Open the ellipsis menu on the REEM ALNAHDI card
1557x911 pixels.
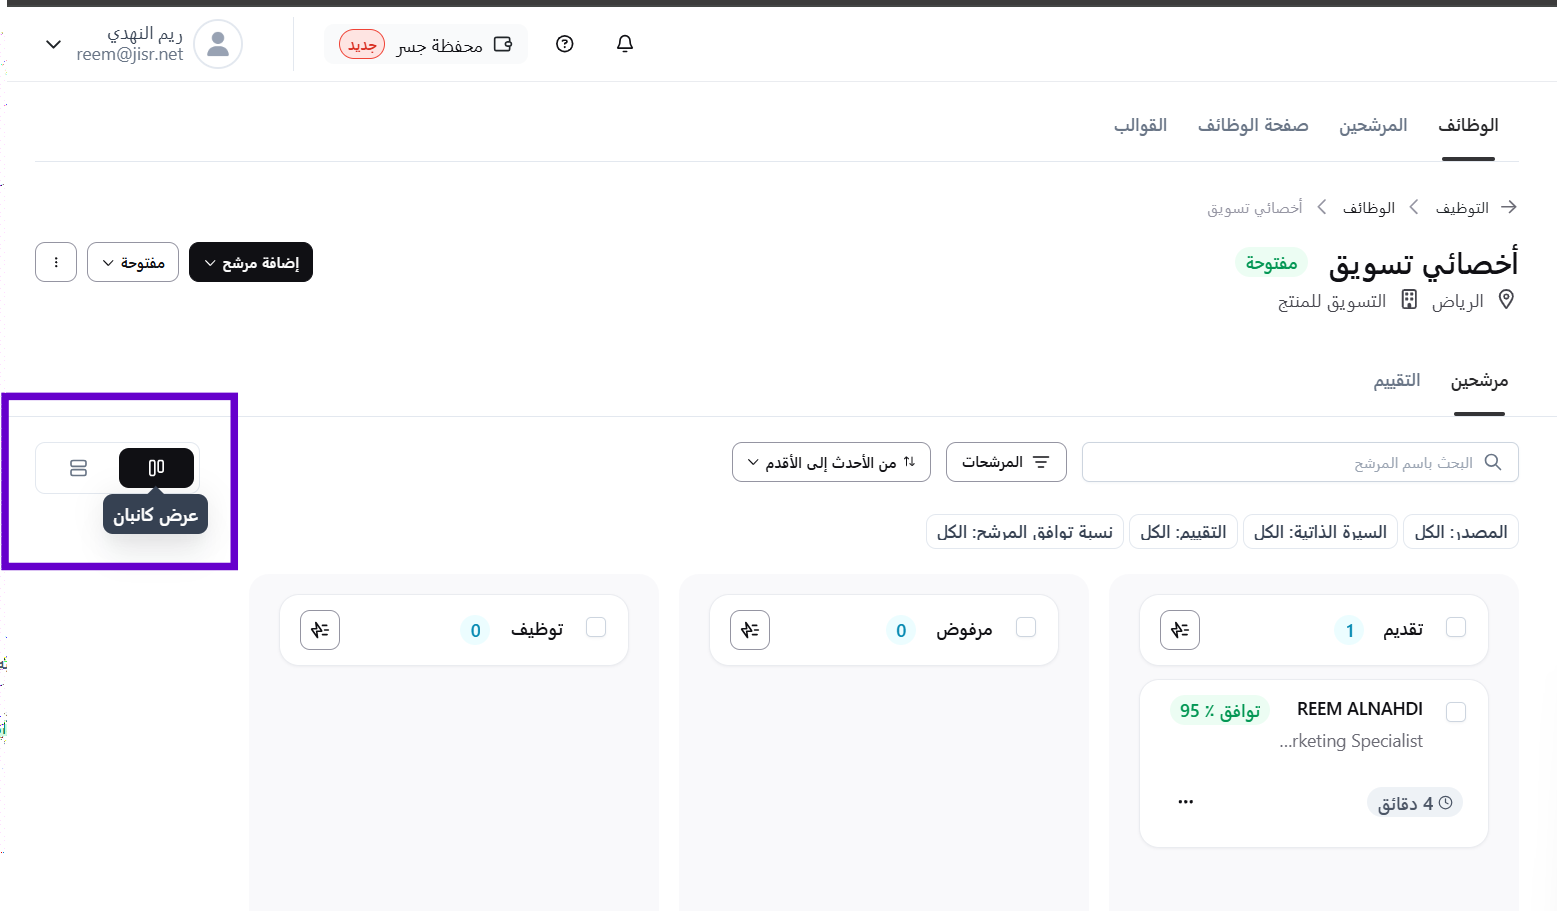(1186, 802)
